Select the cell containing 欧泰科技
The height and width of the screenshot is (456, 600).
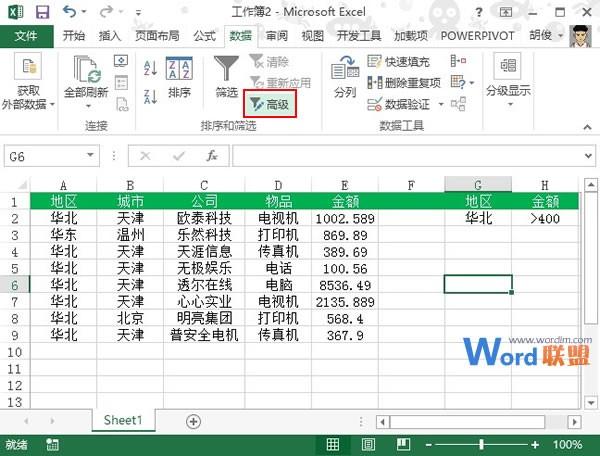(x=204, y=218)
